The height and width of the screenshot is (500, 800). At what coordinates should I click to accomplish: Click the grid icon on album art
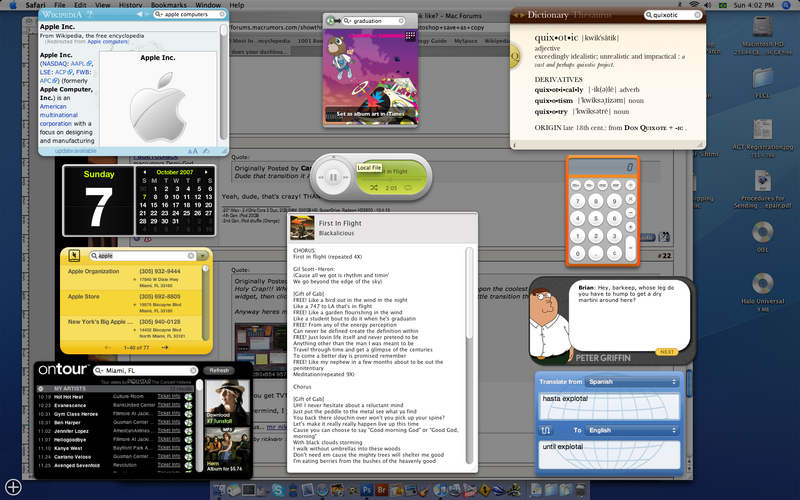(410, 36)
